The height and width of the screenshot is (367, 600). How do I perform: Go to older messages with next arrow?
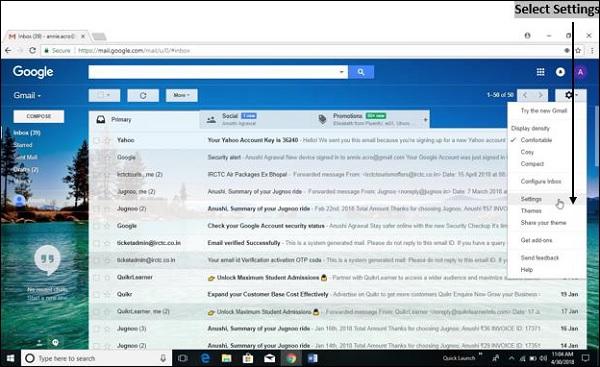click(540, 95)
